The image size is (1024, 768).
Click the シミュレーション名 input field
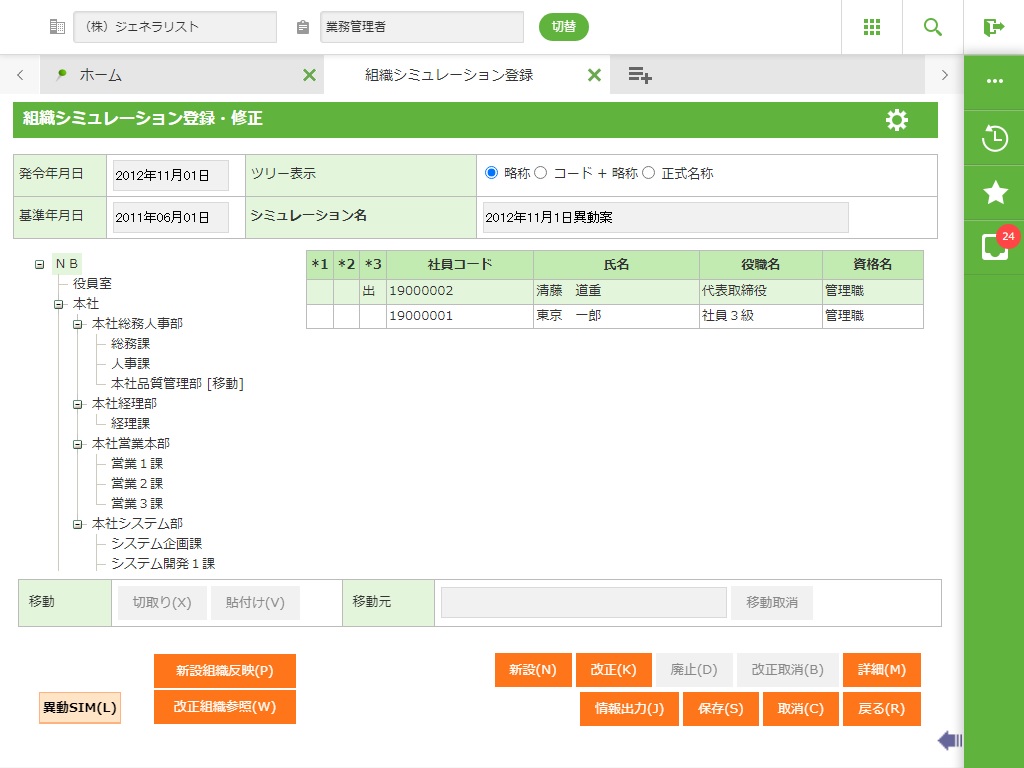tap(665, 217)
